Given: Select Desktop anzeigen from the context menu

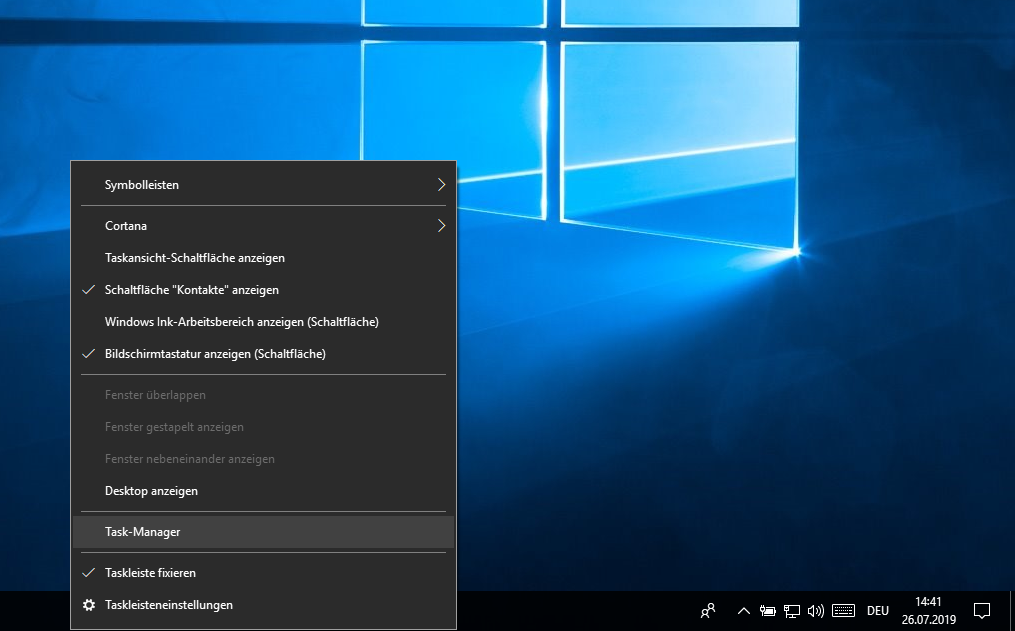Looking at the screenshot, I should click(263, 491).
